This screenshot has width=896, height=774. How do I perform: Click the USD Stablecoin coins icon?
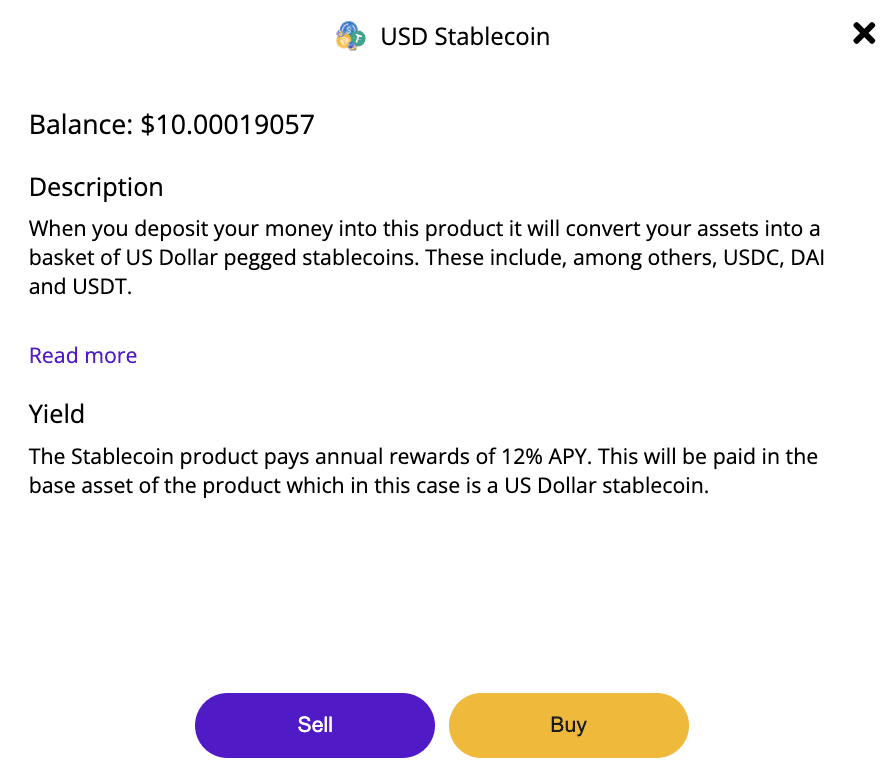(350, 36)
